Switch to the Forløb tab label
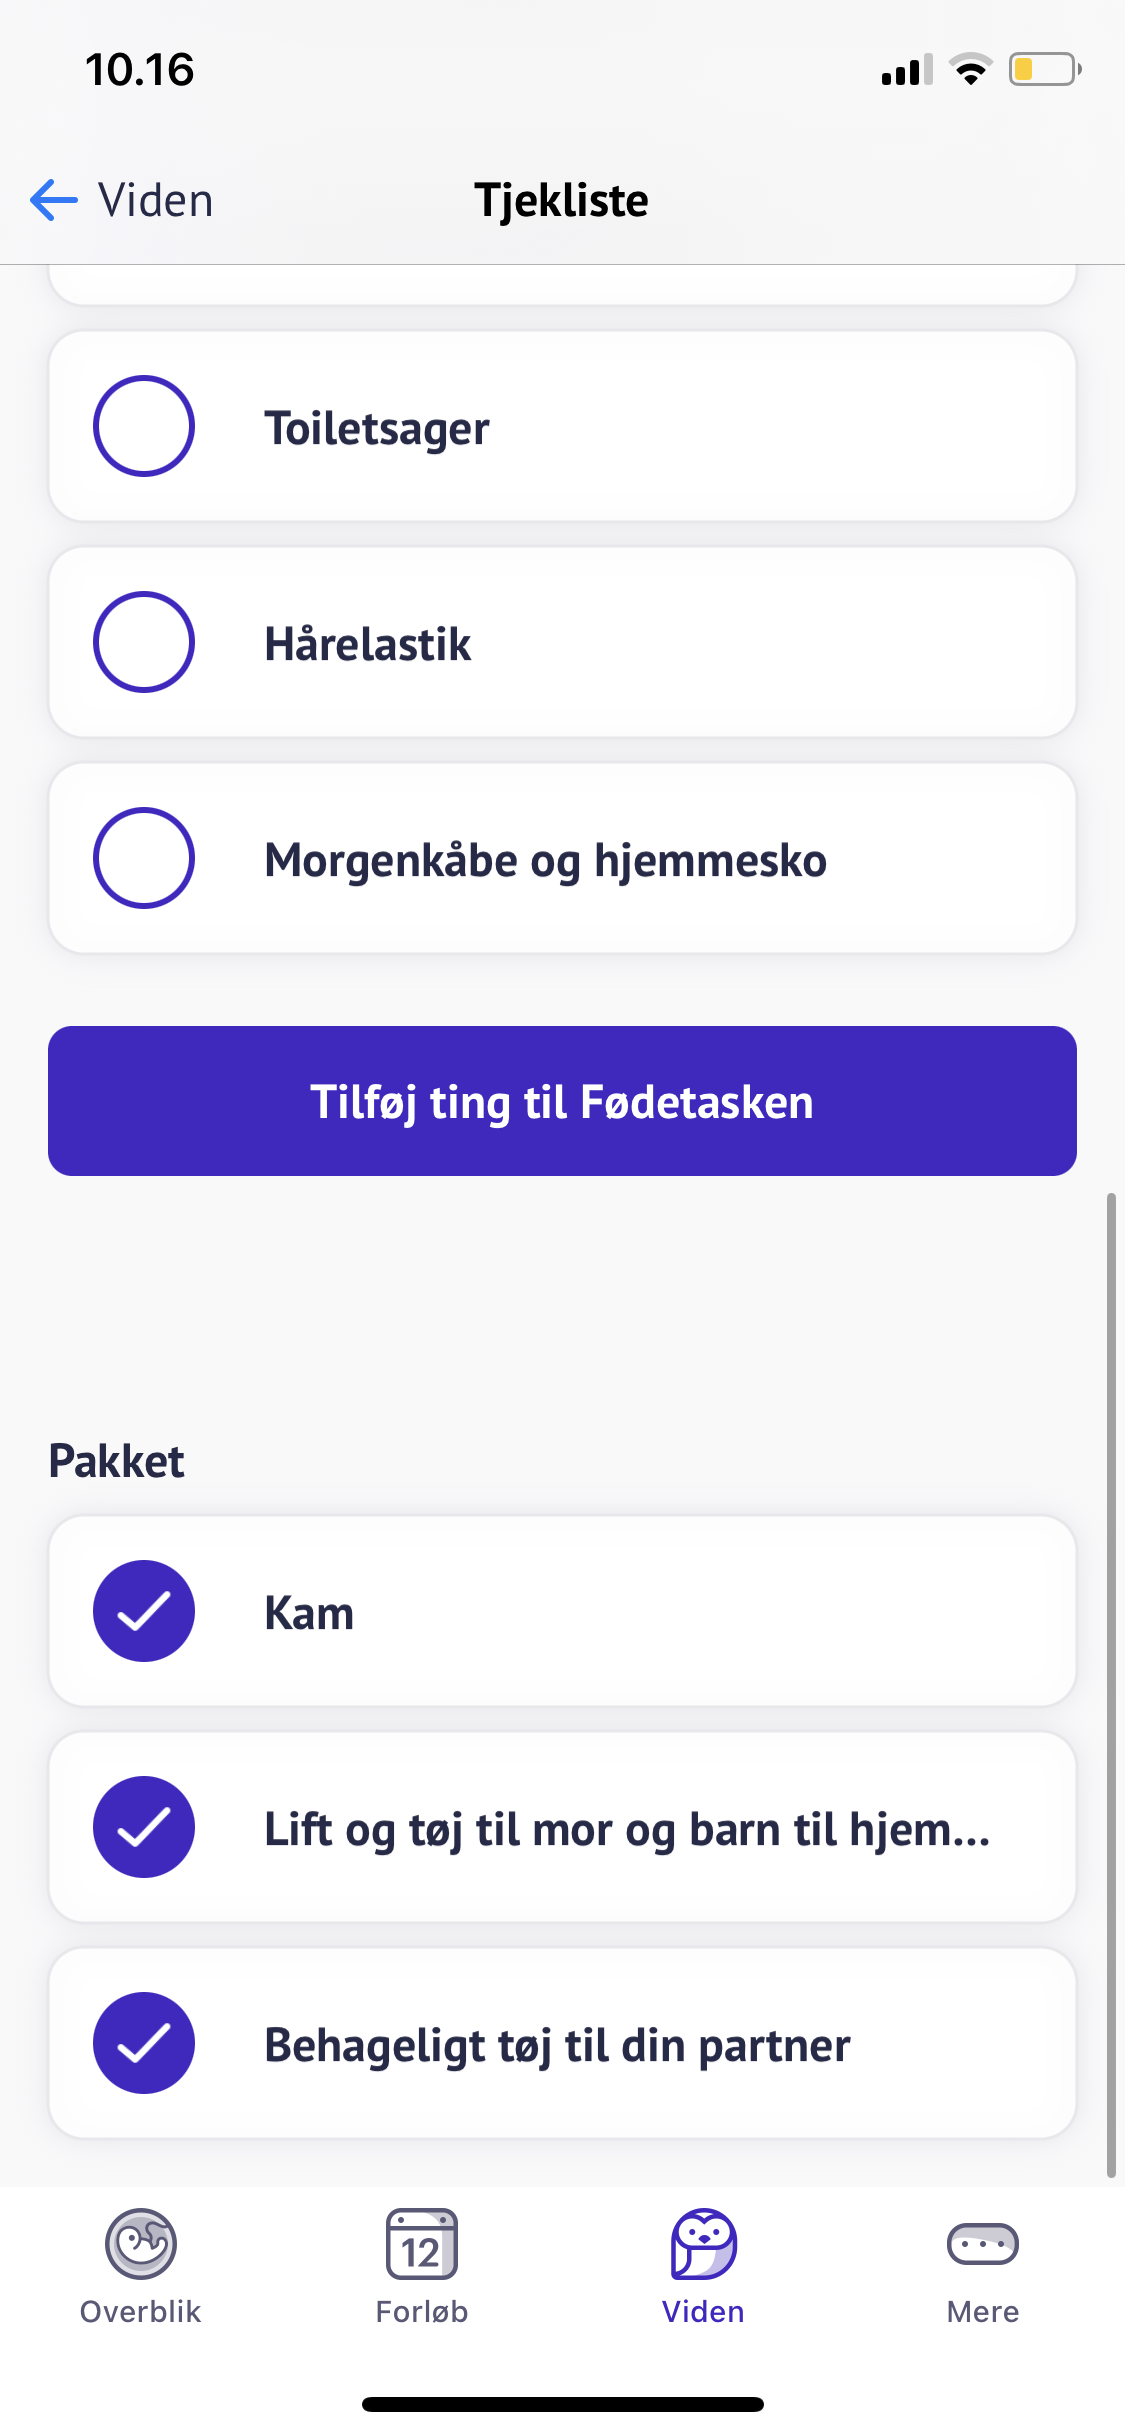 tap(422, 2312)
